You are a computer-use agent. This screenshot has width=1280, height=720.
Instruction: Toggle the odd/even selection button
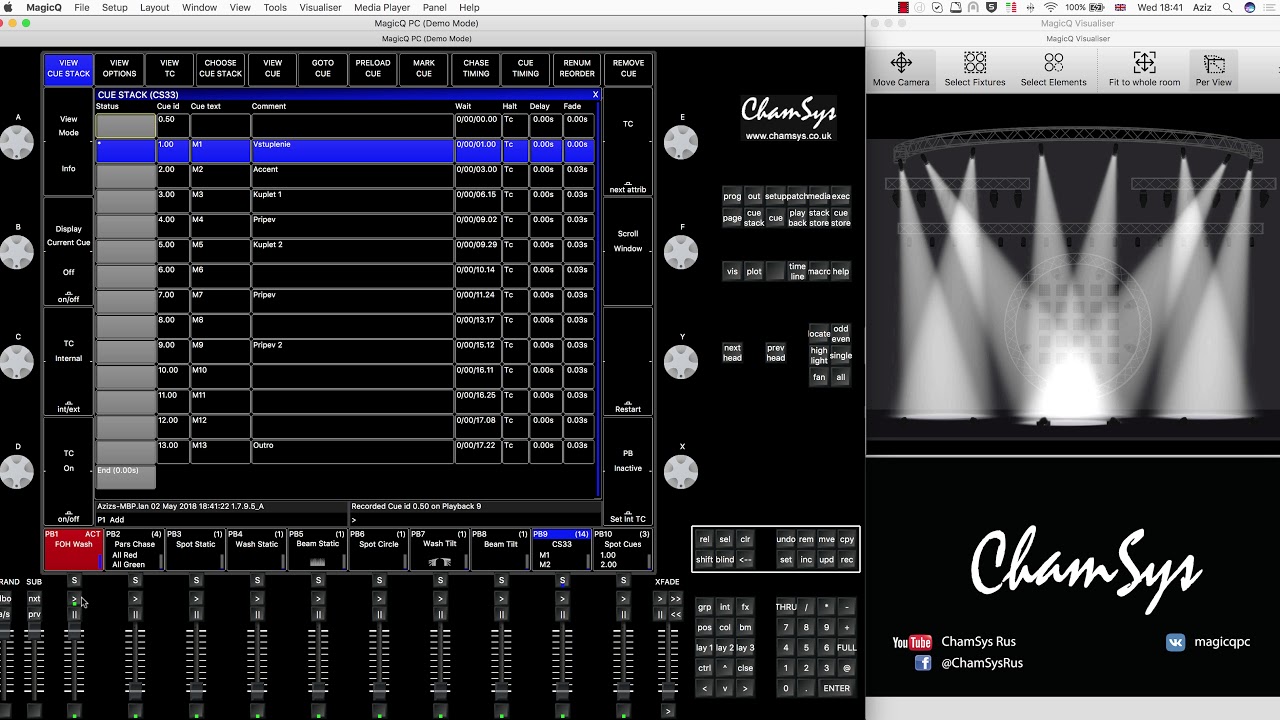841,334
